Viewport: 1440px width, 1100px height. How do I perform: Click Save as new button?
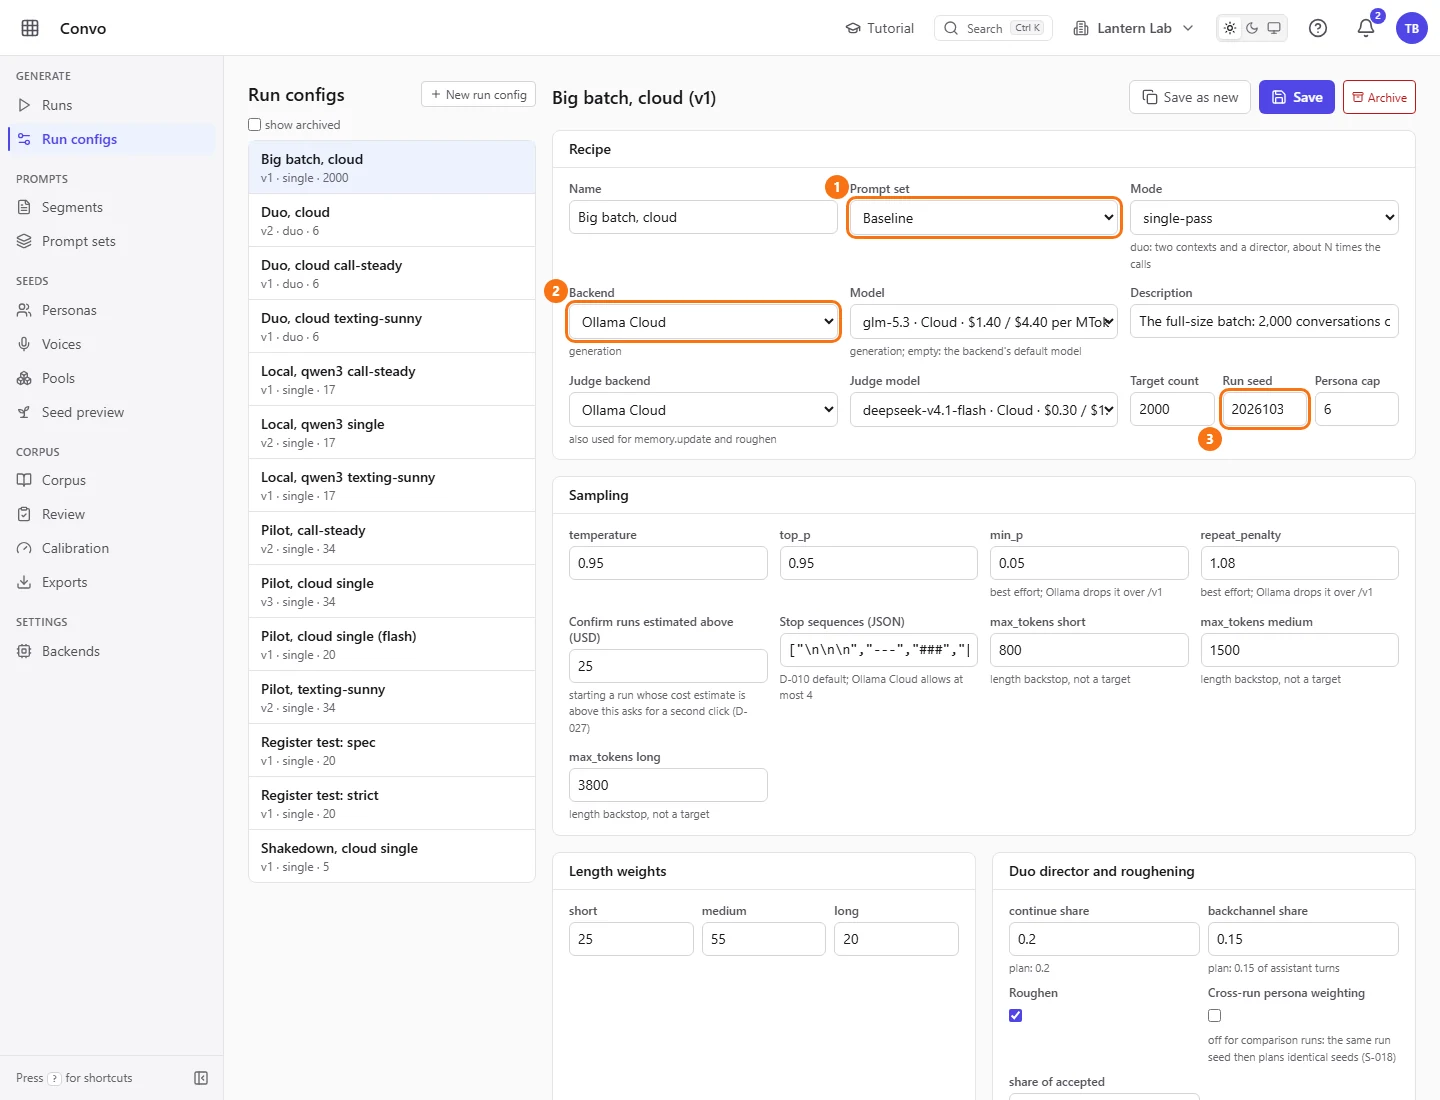point(1190,97)
